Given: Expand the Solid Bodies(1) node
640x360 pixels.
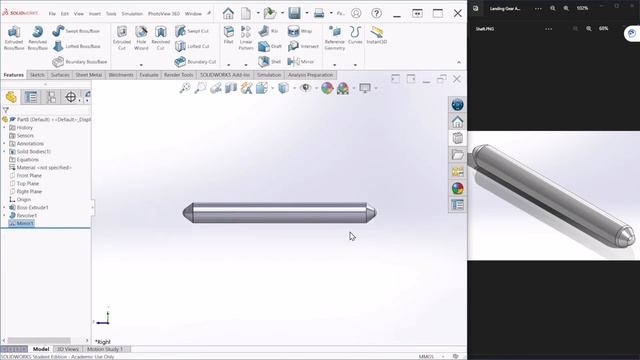Looking at the screenshot, I should 4,151.
